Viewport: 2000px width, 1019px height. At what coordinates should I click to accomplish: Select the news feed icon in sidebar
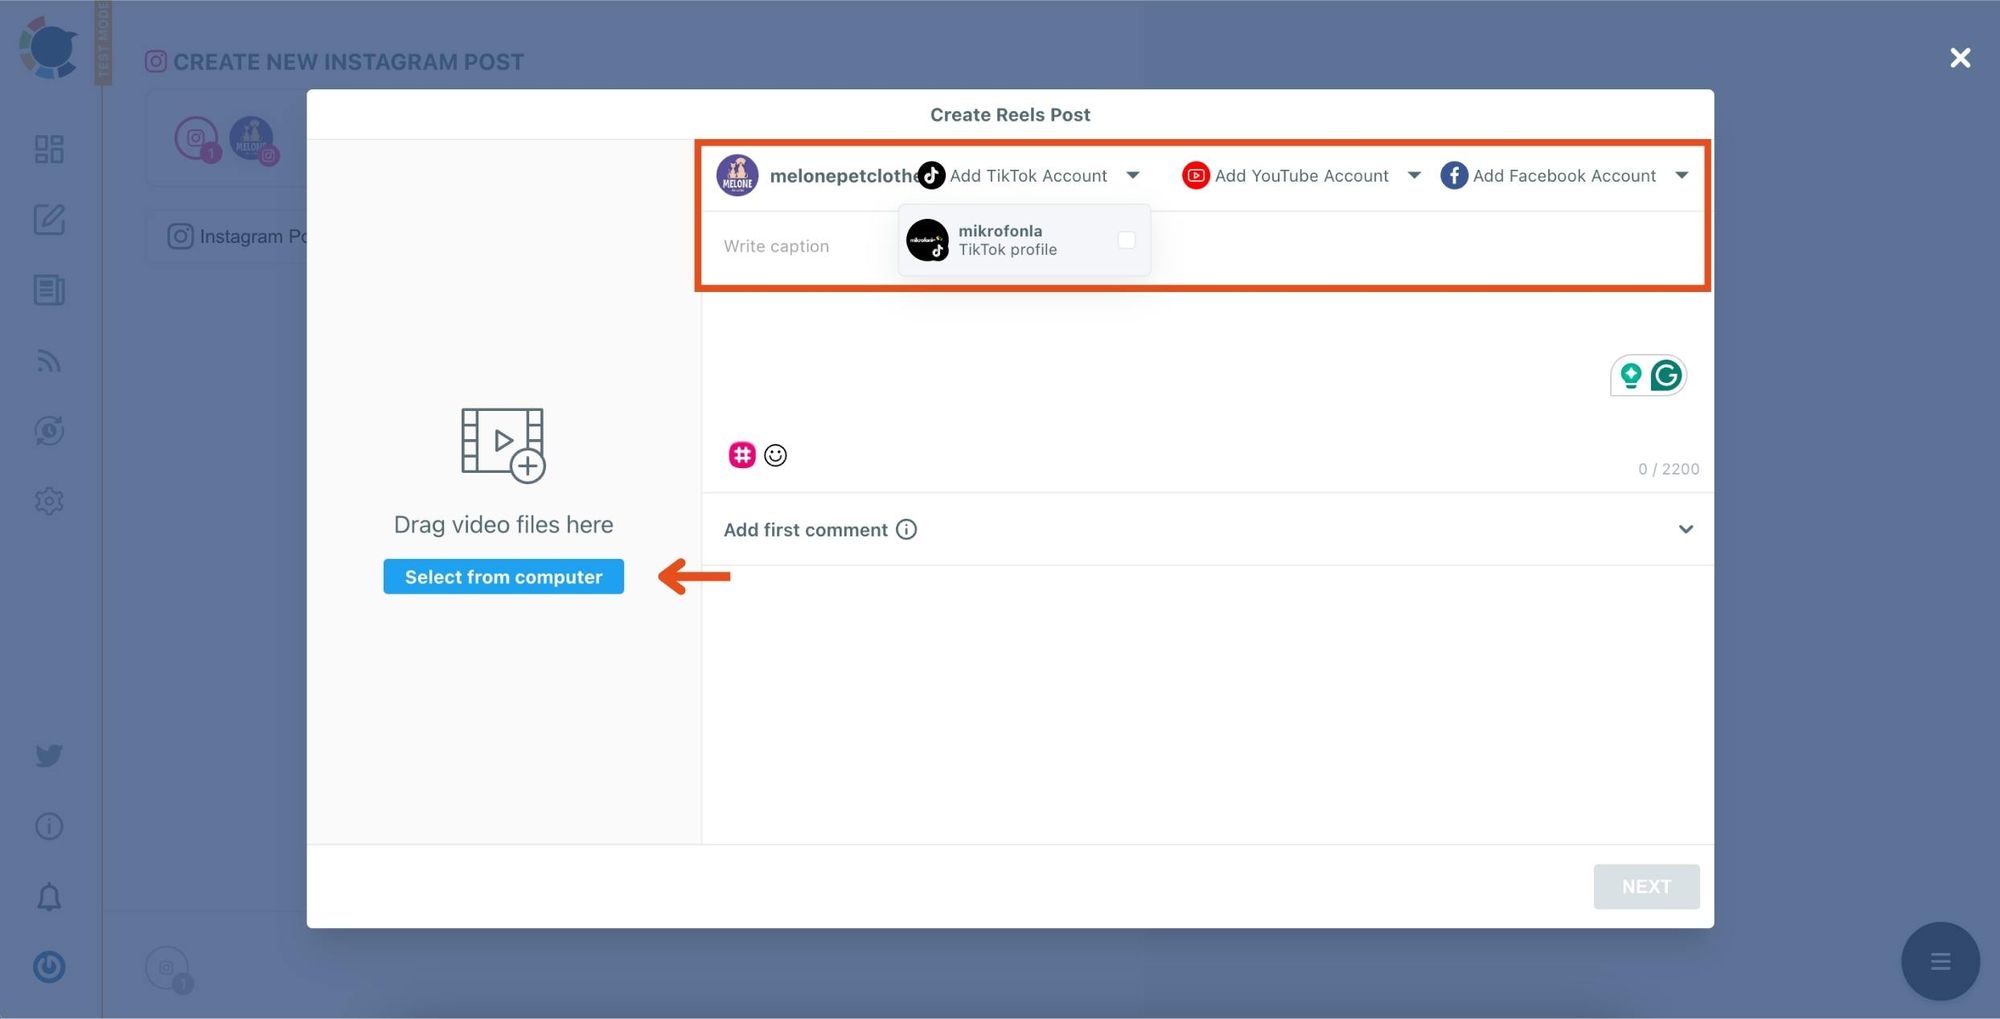point(48,290)
